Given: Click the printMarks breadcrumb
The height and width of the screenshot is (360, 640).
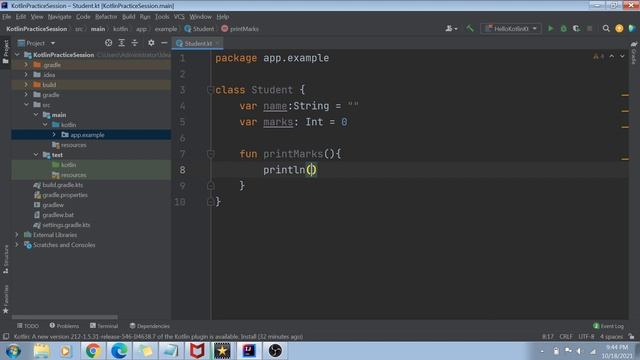Looking at the screenshot, I should click(240, 29).
